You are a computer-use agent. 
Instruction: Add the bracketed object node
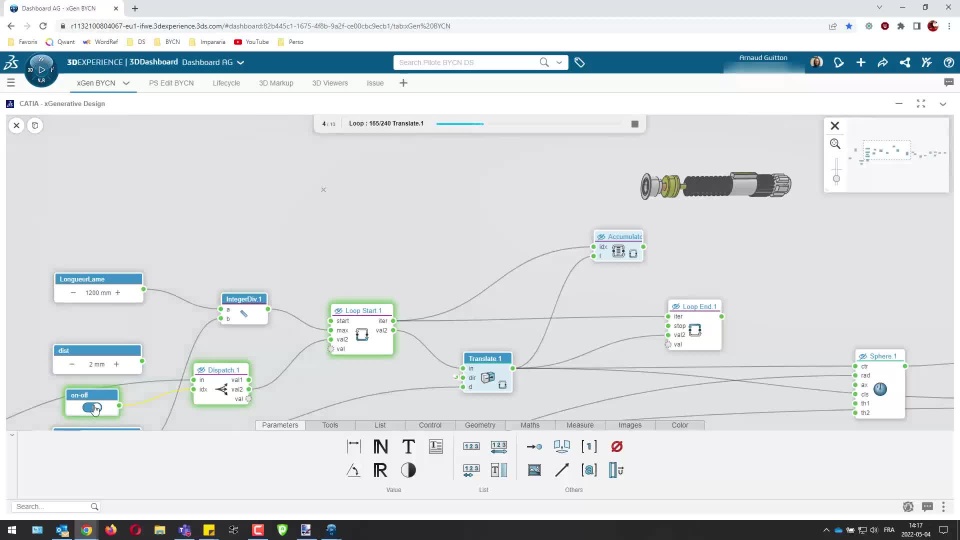[589, 470]
